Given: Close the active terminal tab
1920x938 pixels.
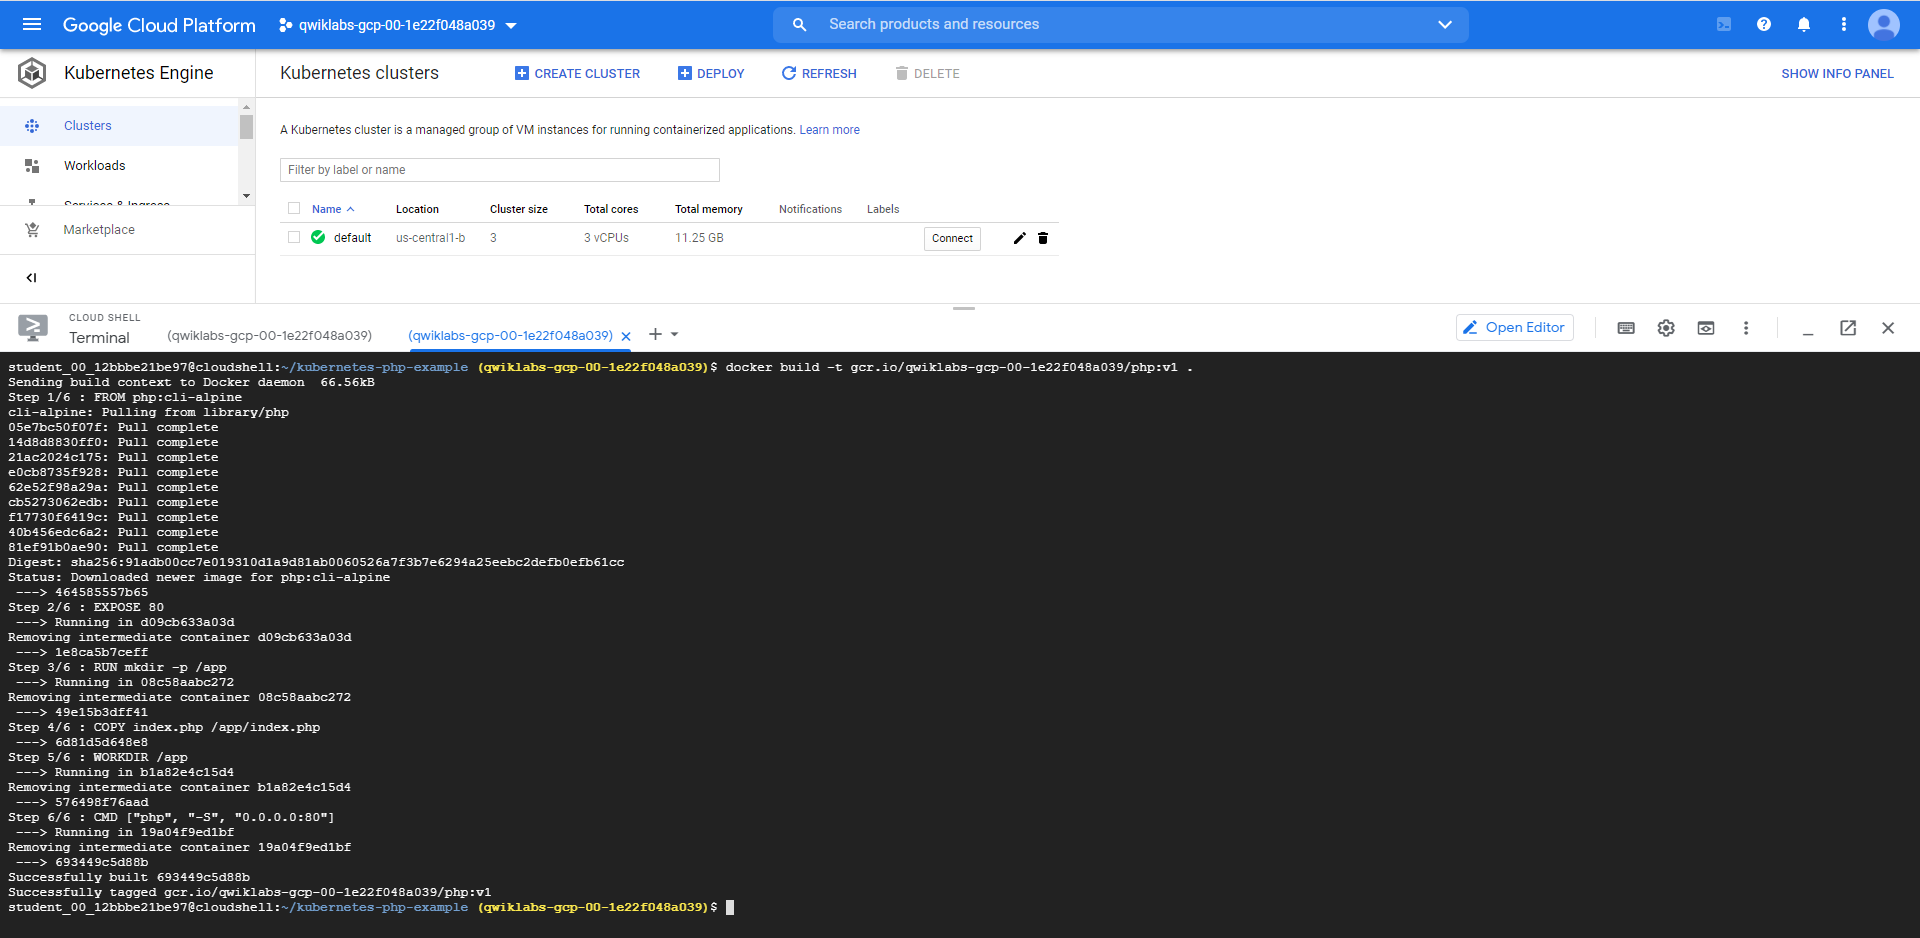Looking at the screenshot, I should [626, 337].
